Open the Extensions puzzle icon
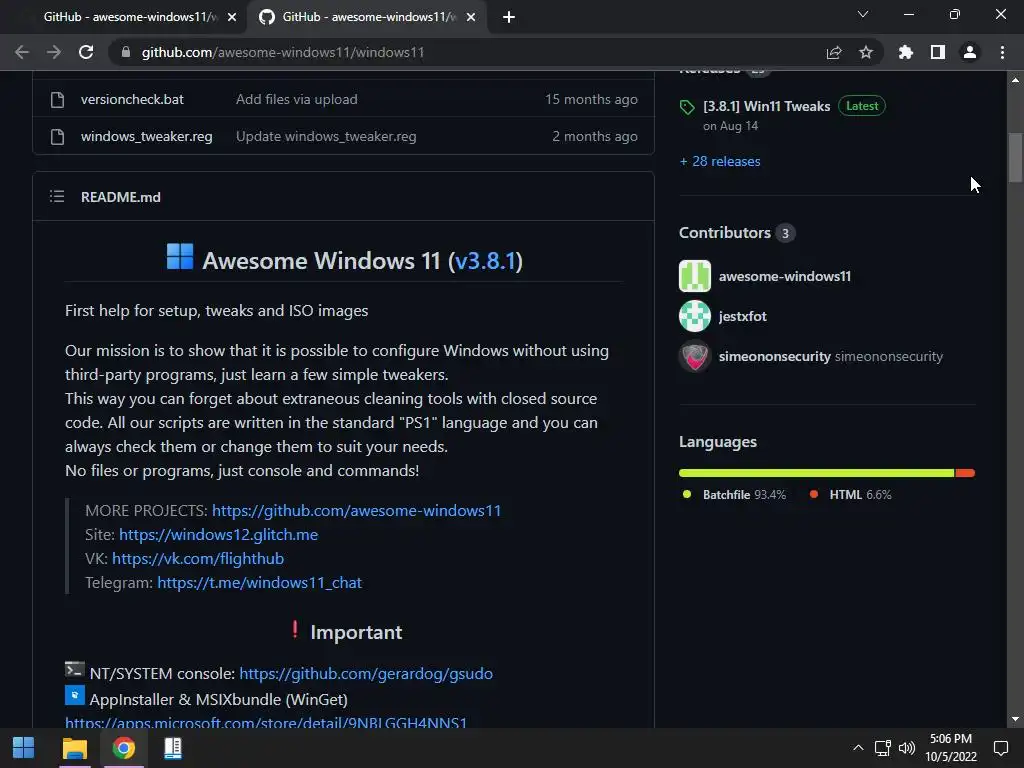Screen dimensions: 1024x768 905,52
